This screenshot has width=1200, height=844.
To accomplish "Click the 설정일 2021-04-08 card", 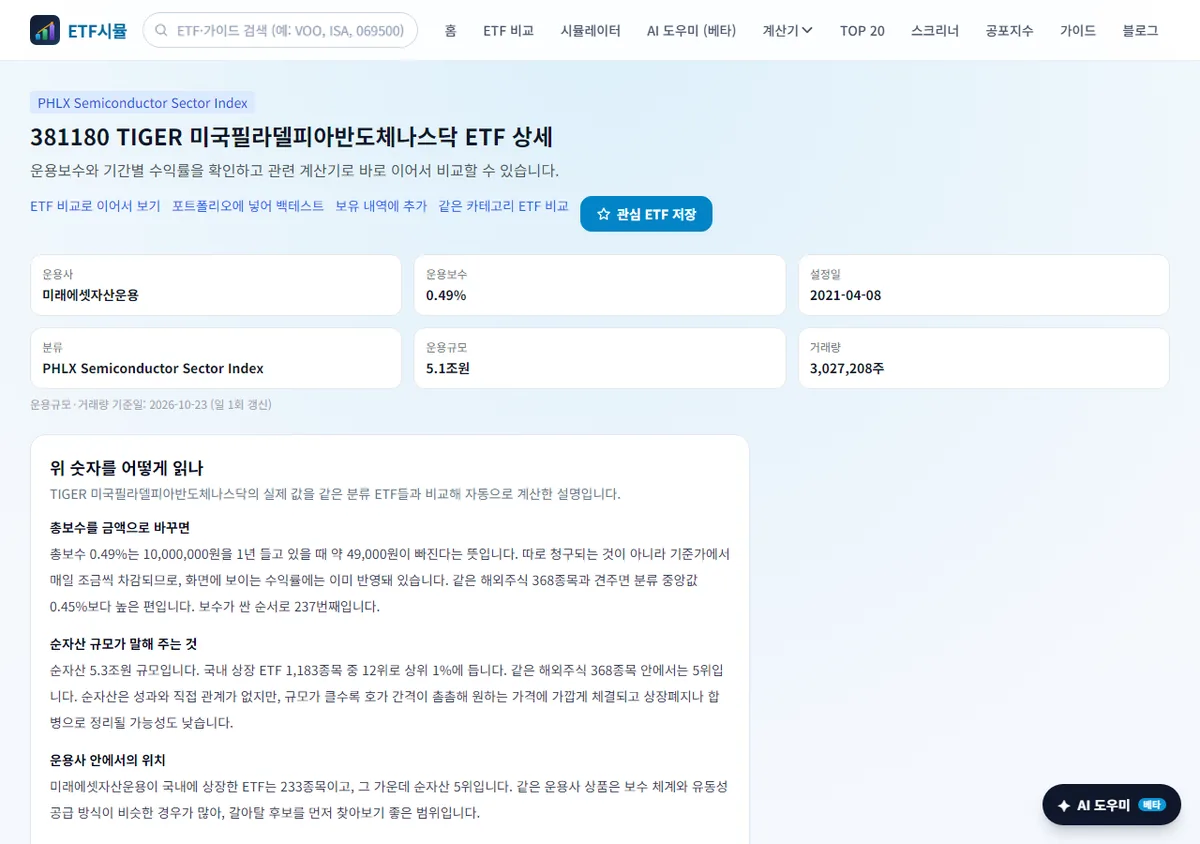I will [983, 285].
